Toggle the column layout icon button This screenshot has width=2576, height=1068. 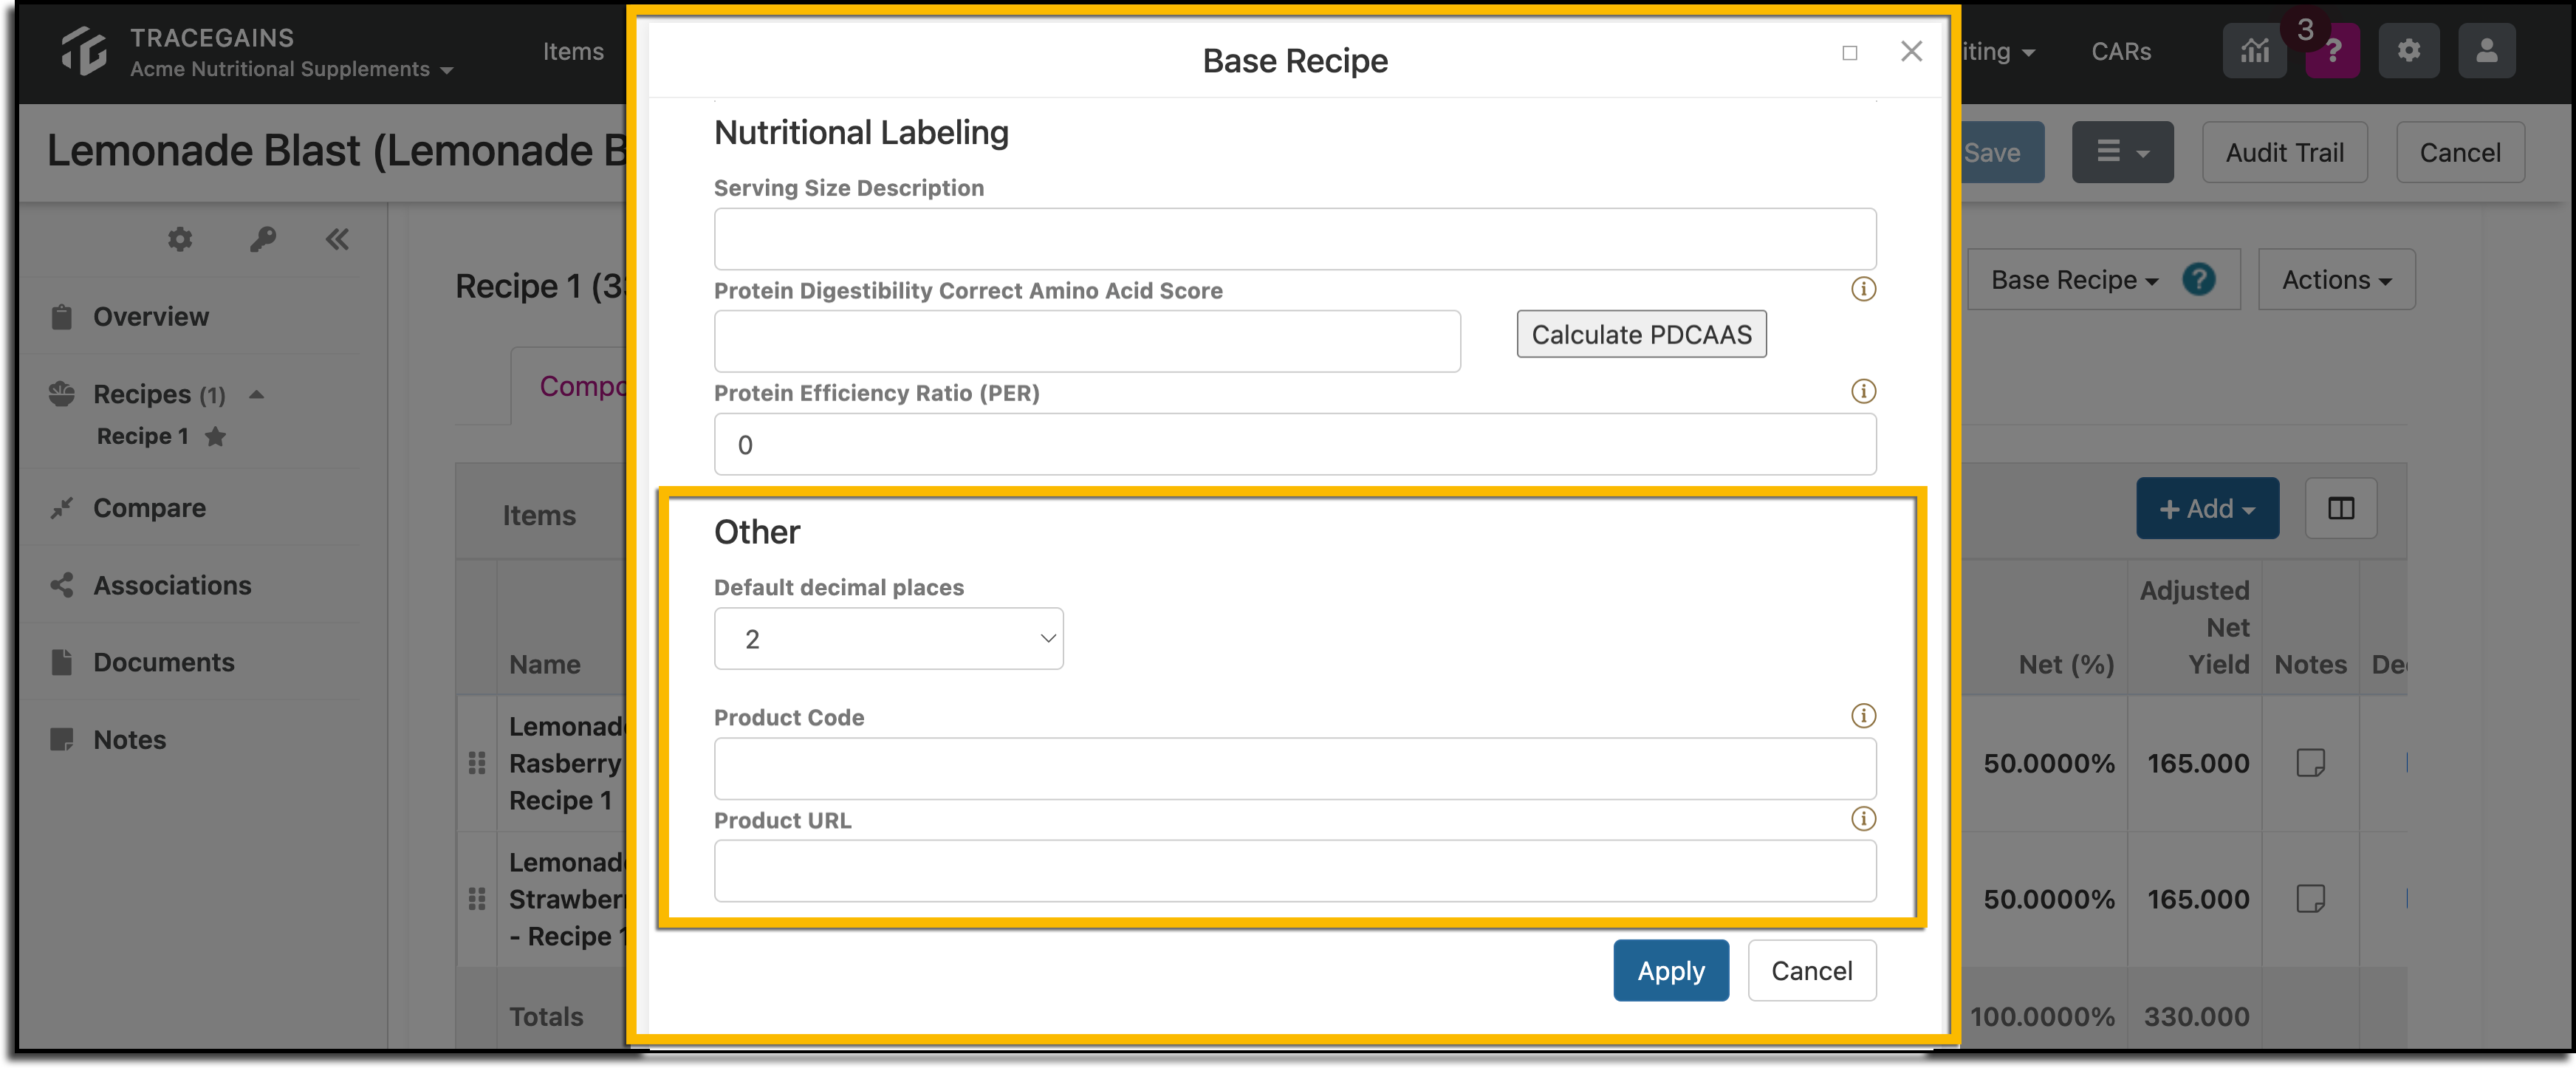2340,508
